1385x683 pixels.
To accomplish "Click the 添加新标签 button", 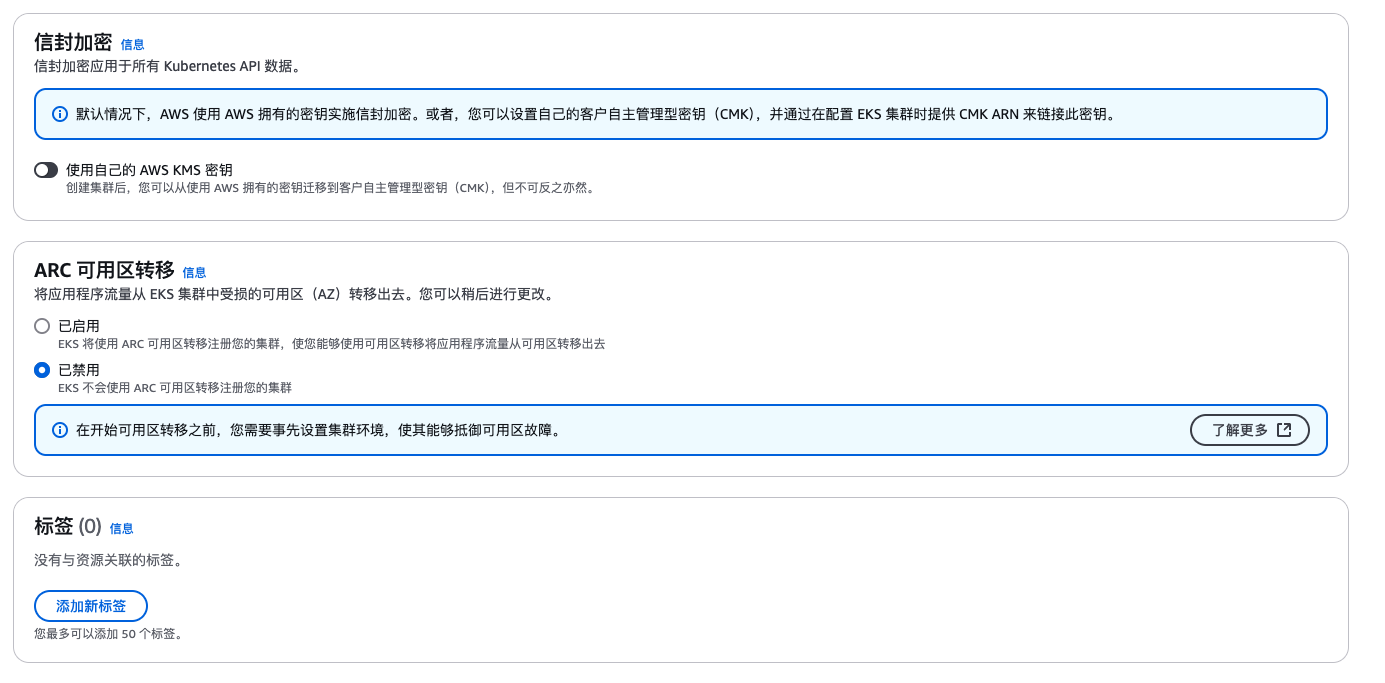I will [91, 606].
